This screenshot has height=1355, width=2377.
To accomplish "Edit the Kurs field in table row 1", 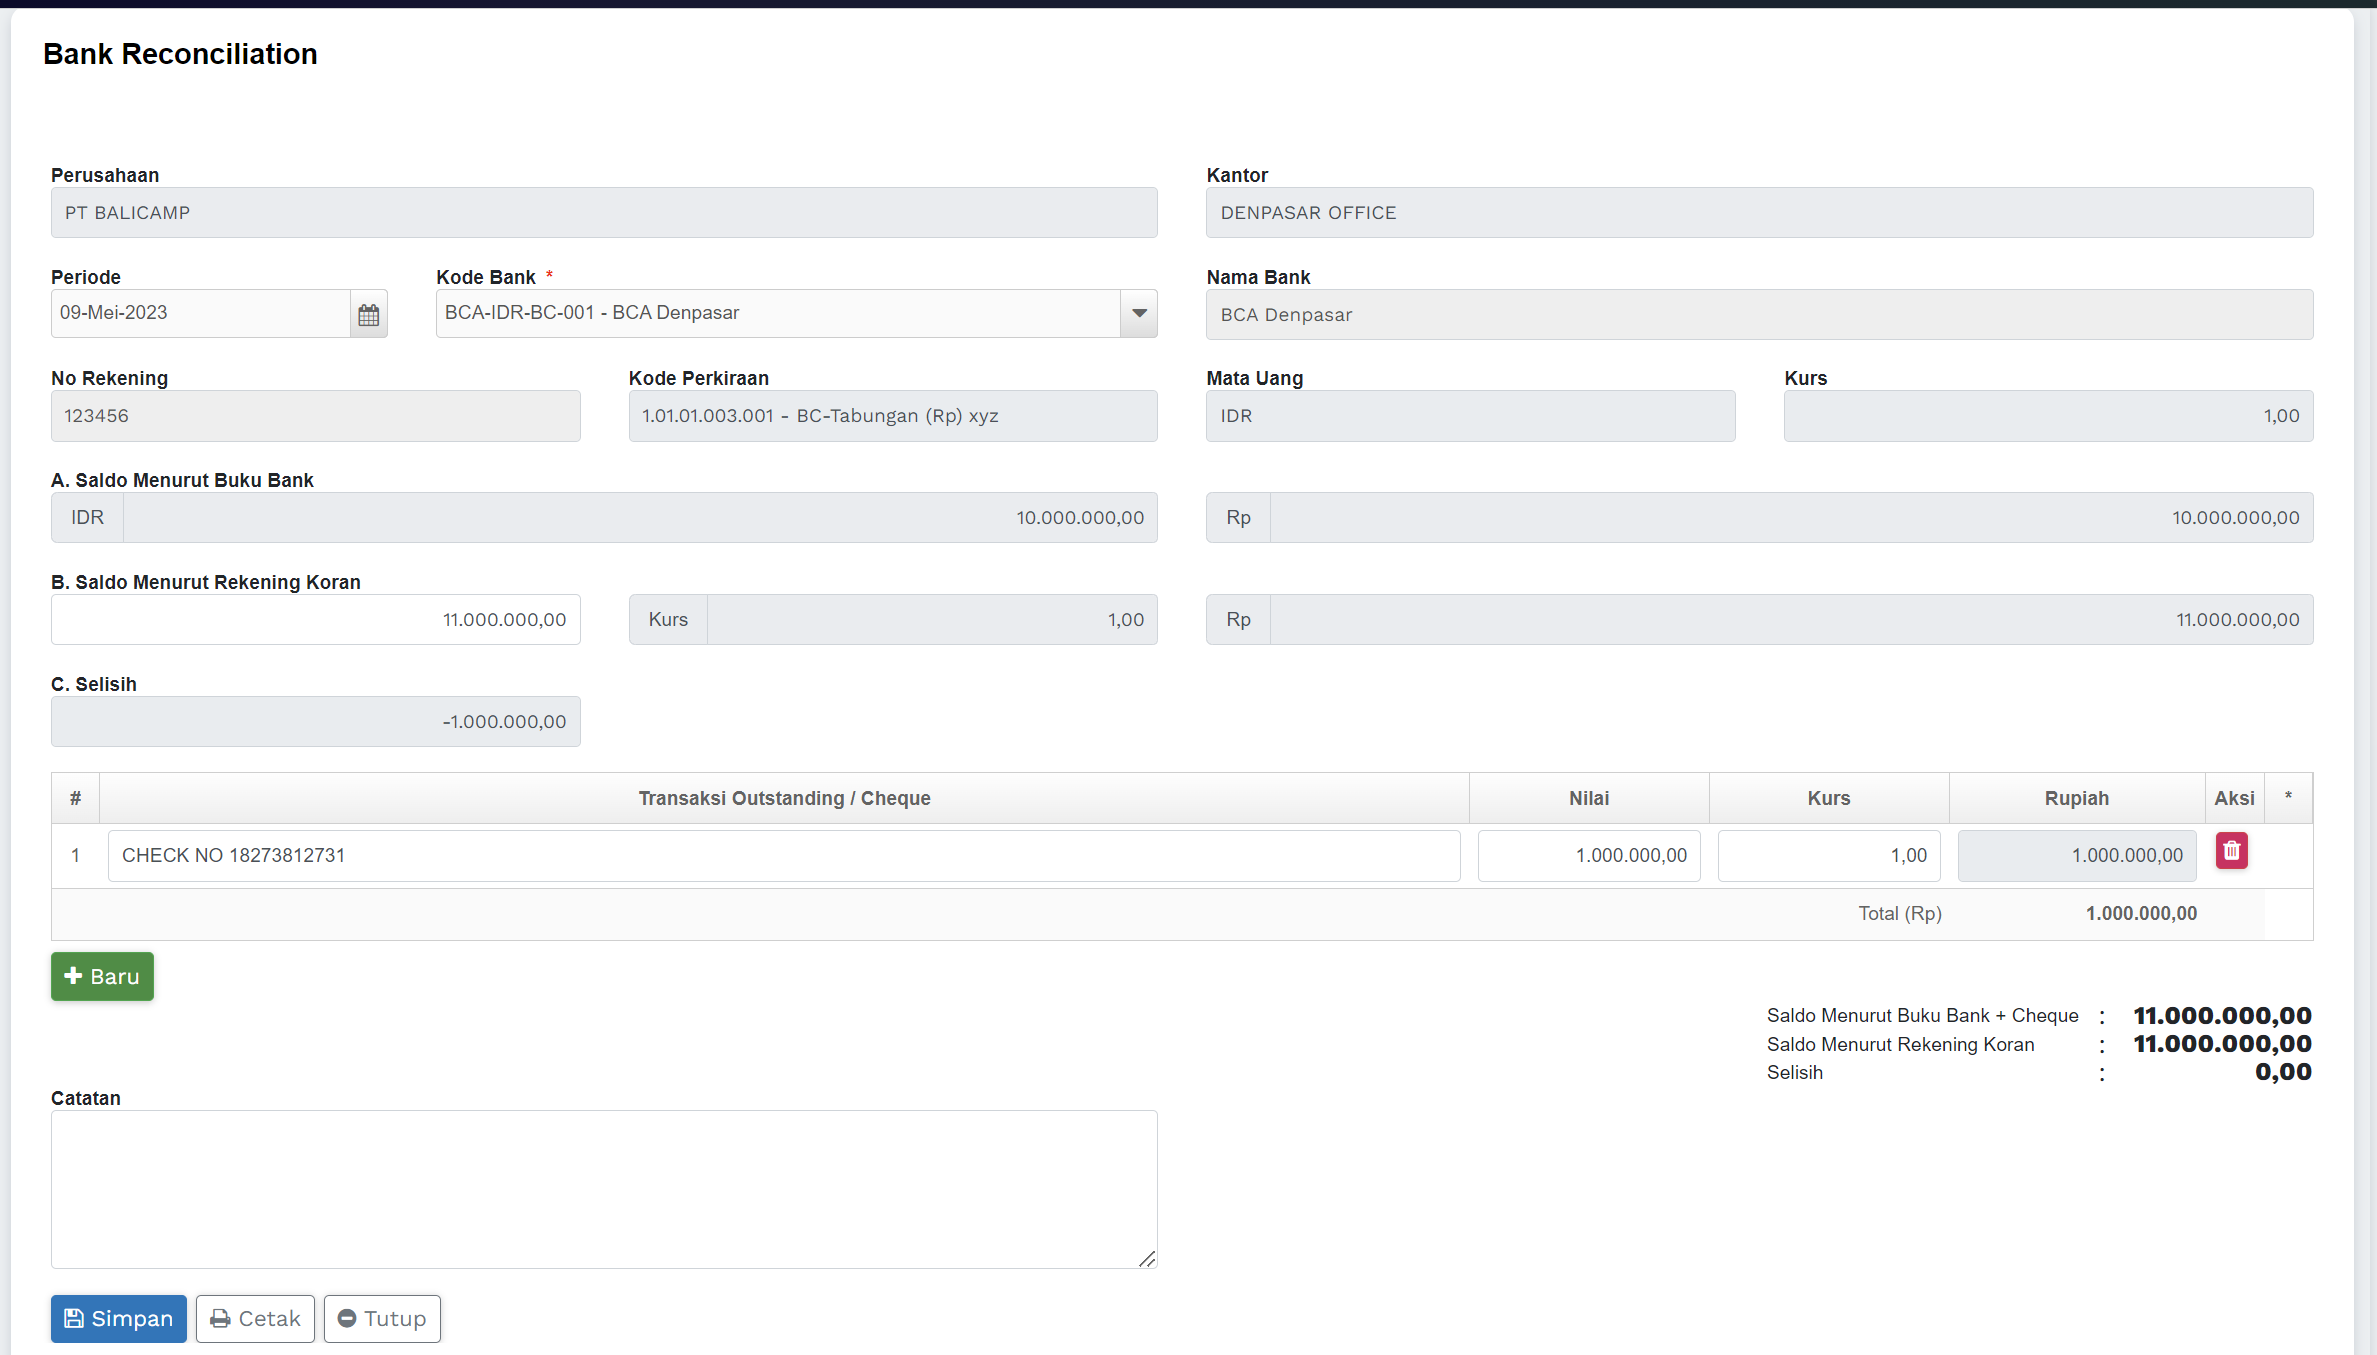I will point(1828,856).
